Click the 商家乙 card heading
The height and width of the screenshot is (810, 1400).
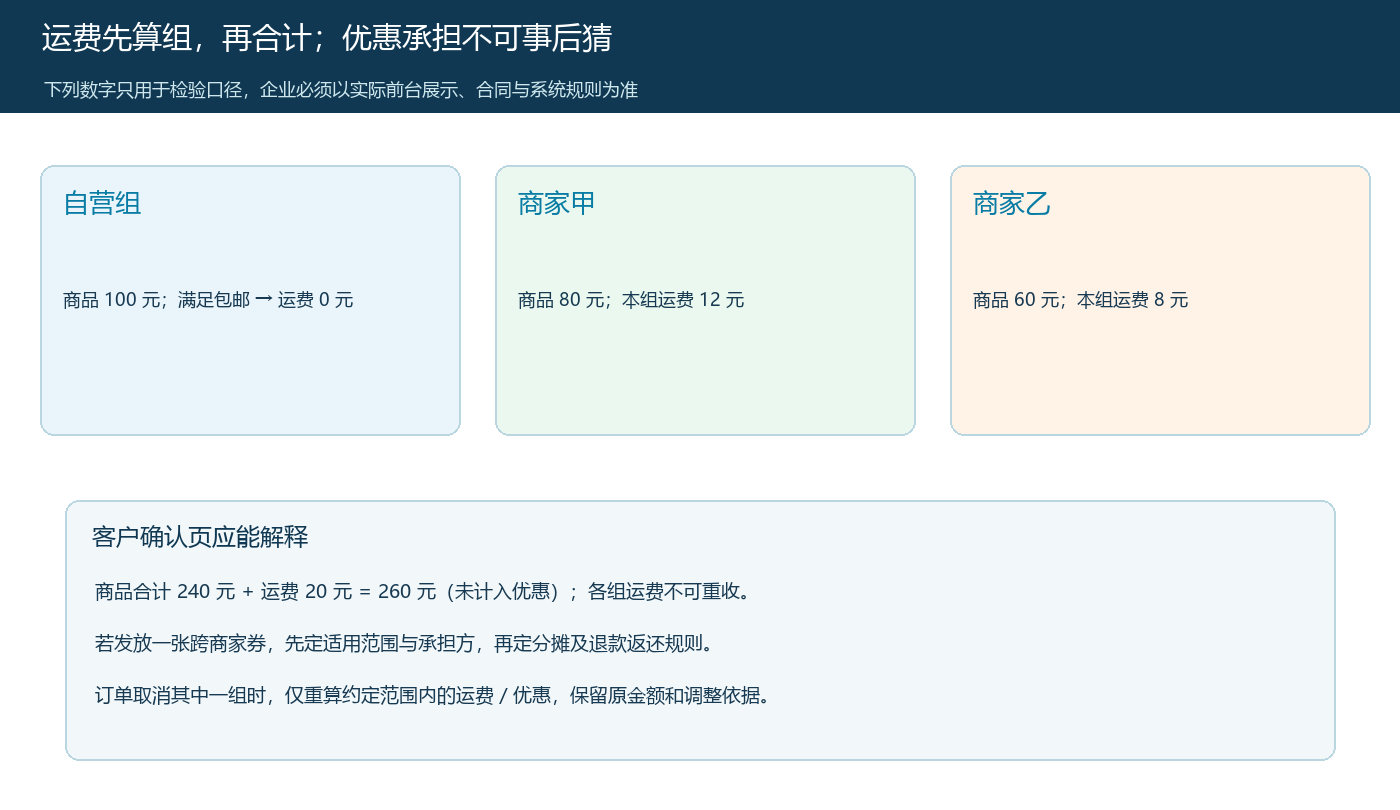coord(1012,204)
